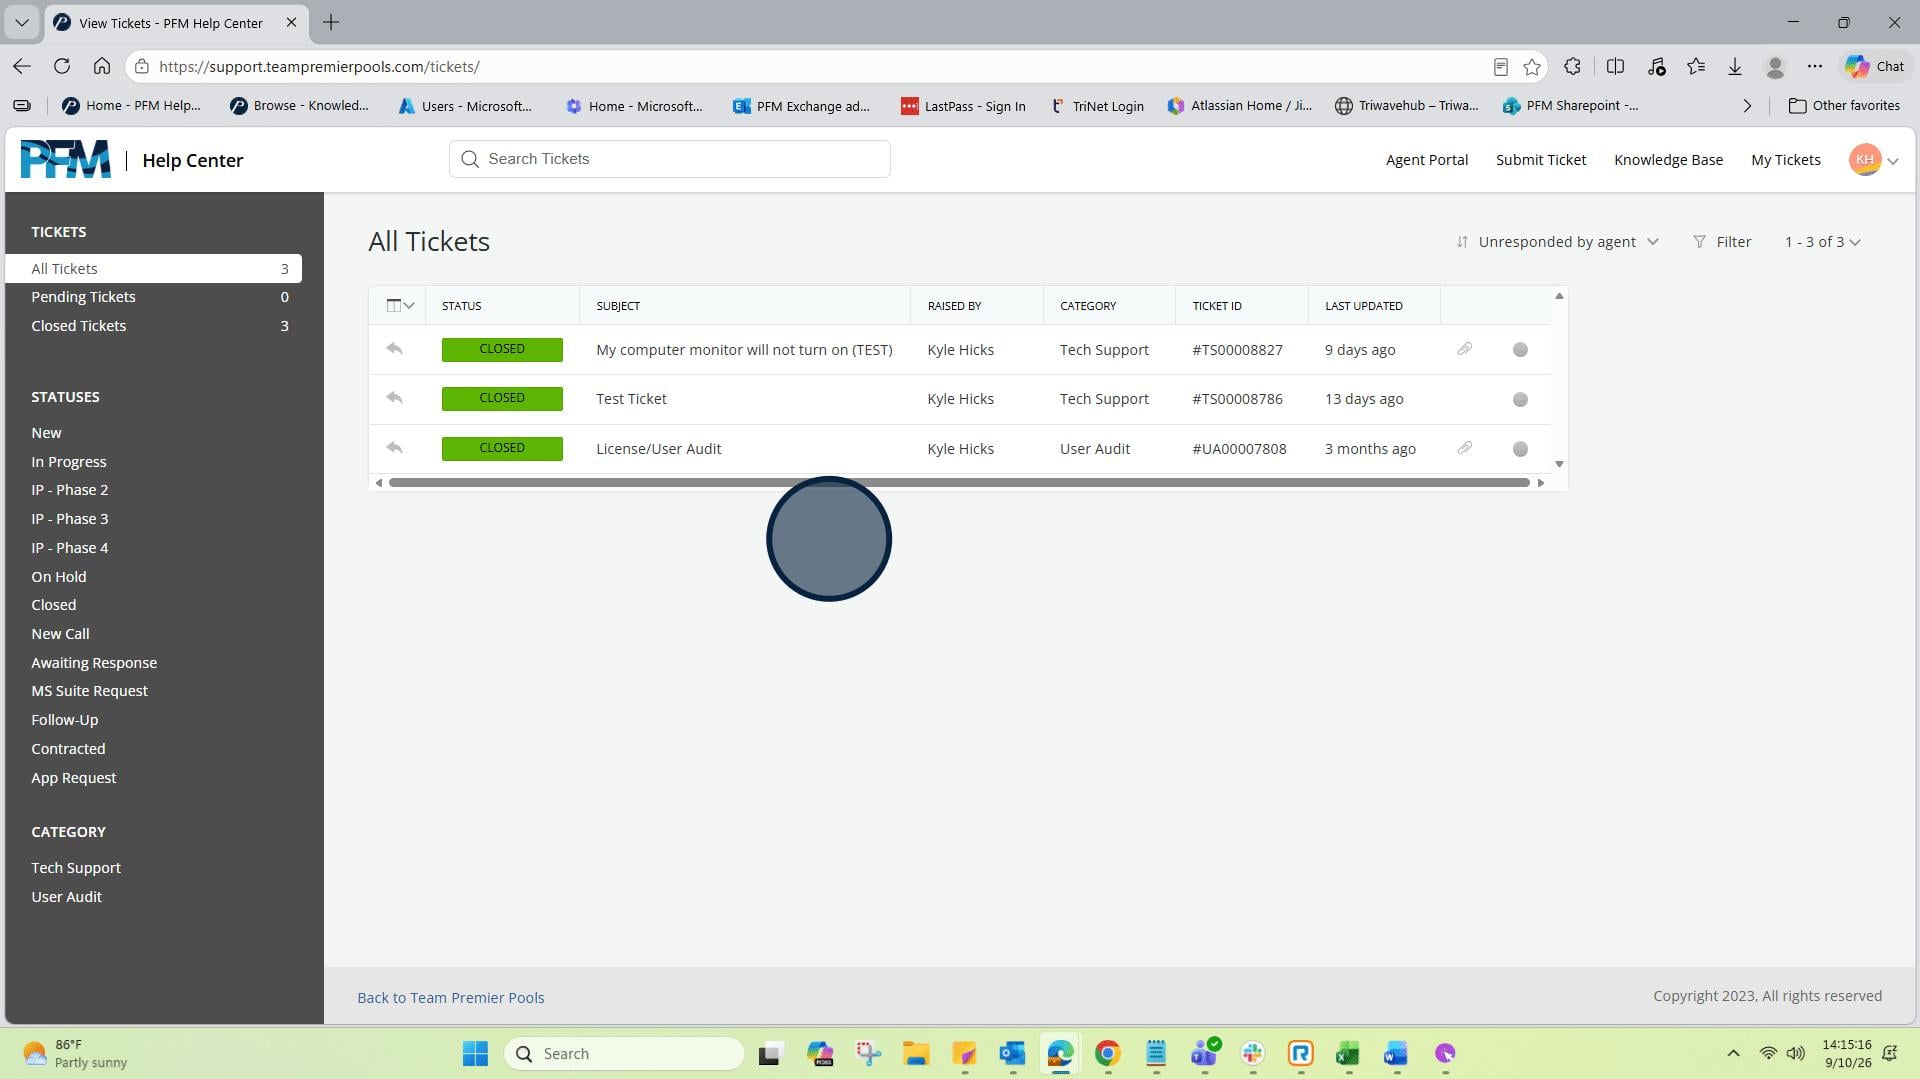Open the browser tab search dropdown

coord(21,22)
